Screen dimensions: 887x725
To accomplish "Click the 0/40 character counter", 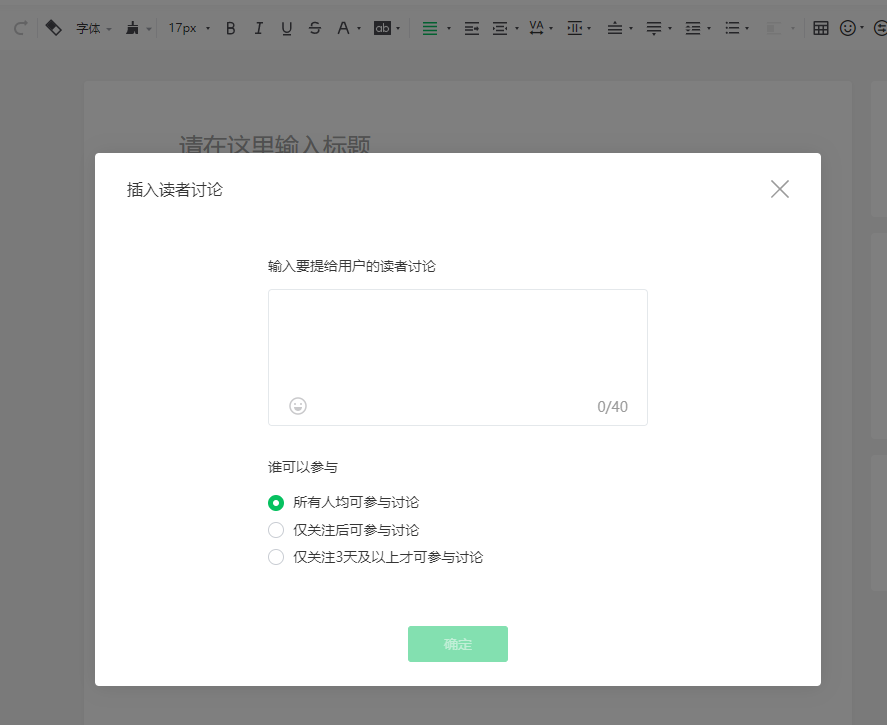I will coord(613,407).
